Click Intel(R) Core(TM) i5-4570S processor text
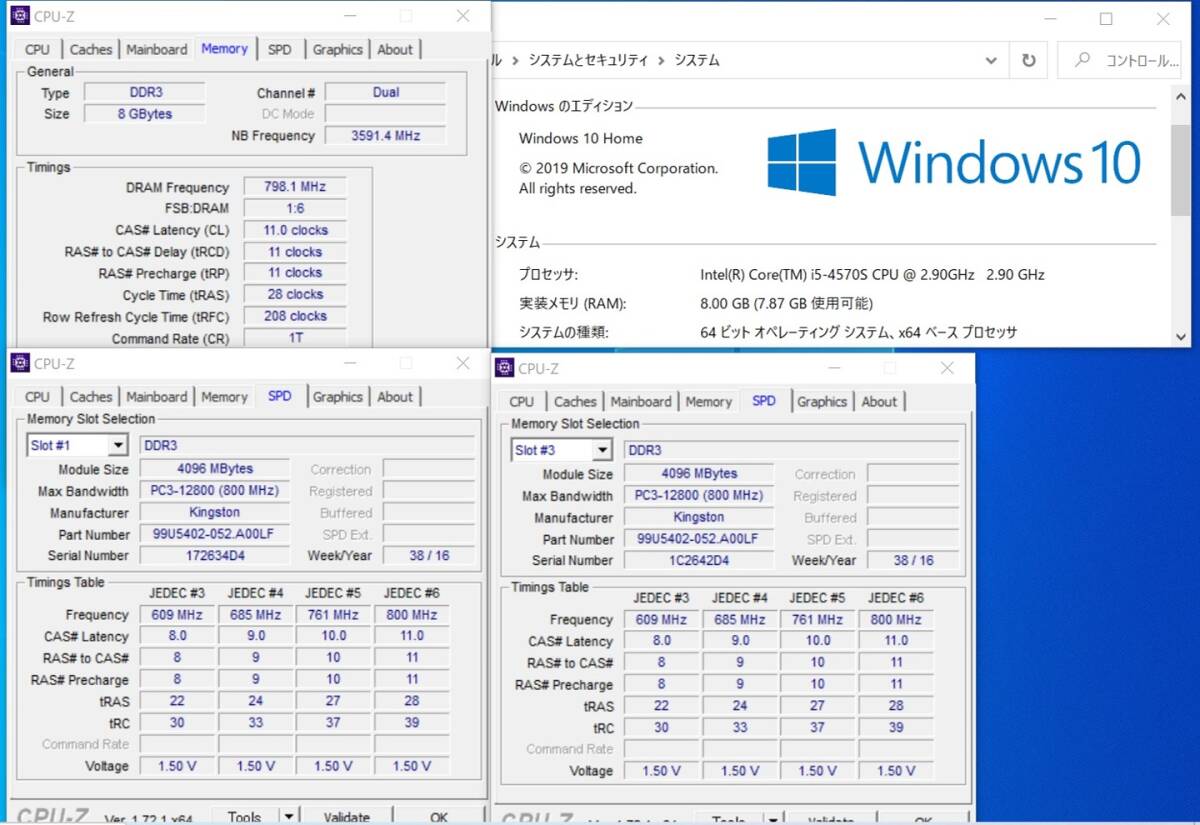1200x825 pixels. coord(872,275)
